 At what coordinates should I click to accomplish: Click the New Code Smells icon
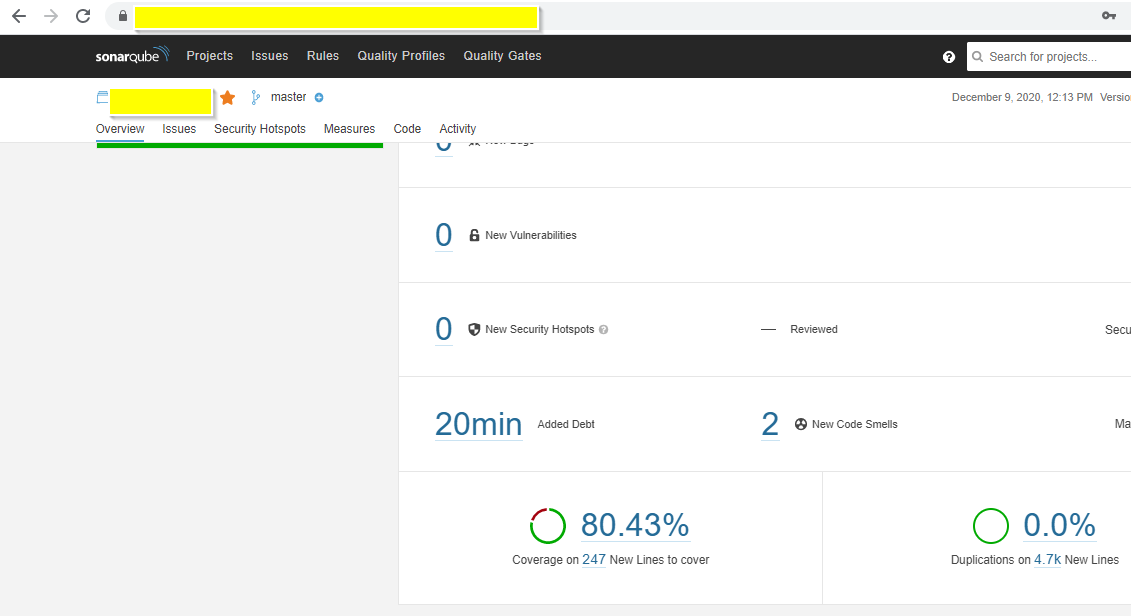point(800,424)
